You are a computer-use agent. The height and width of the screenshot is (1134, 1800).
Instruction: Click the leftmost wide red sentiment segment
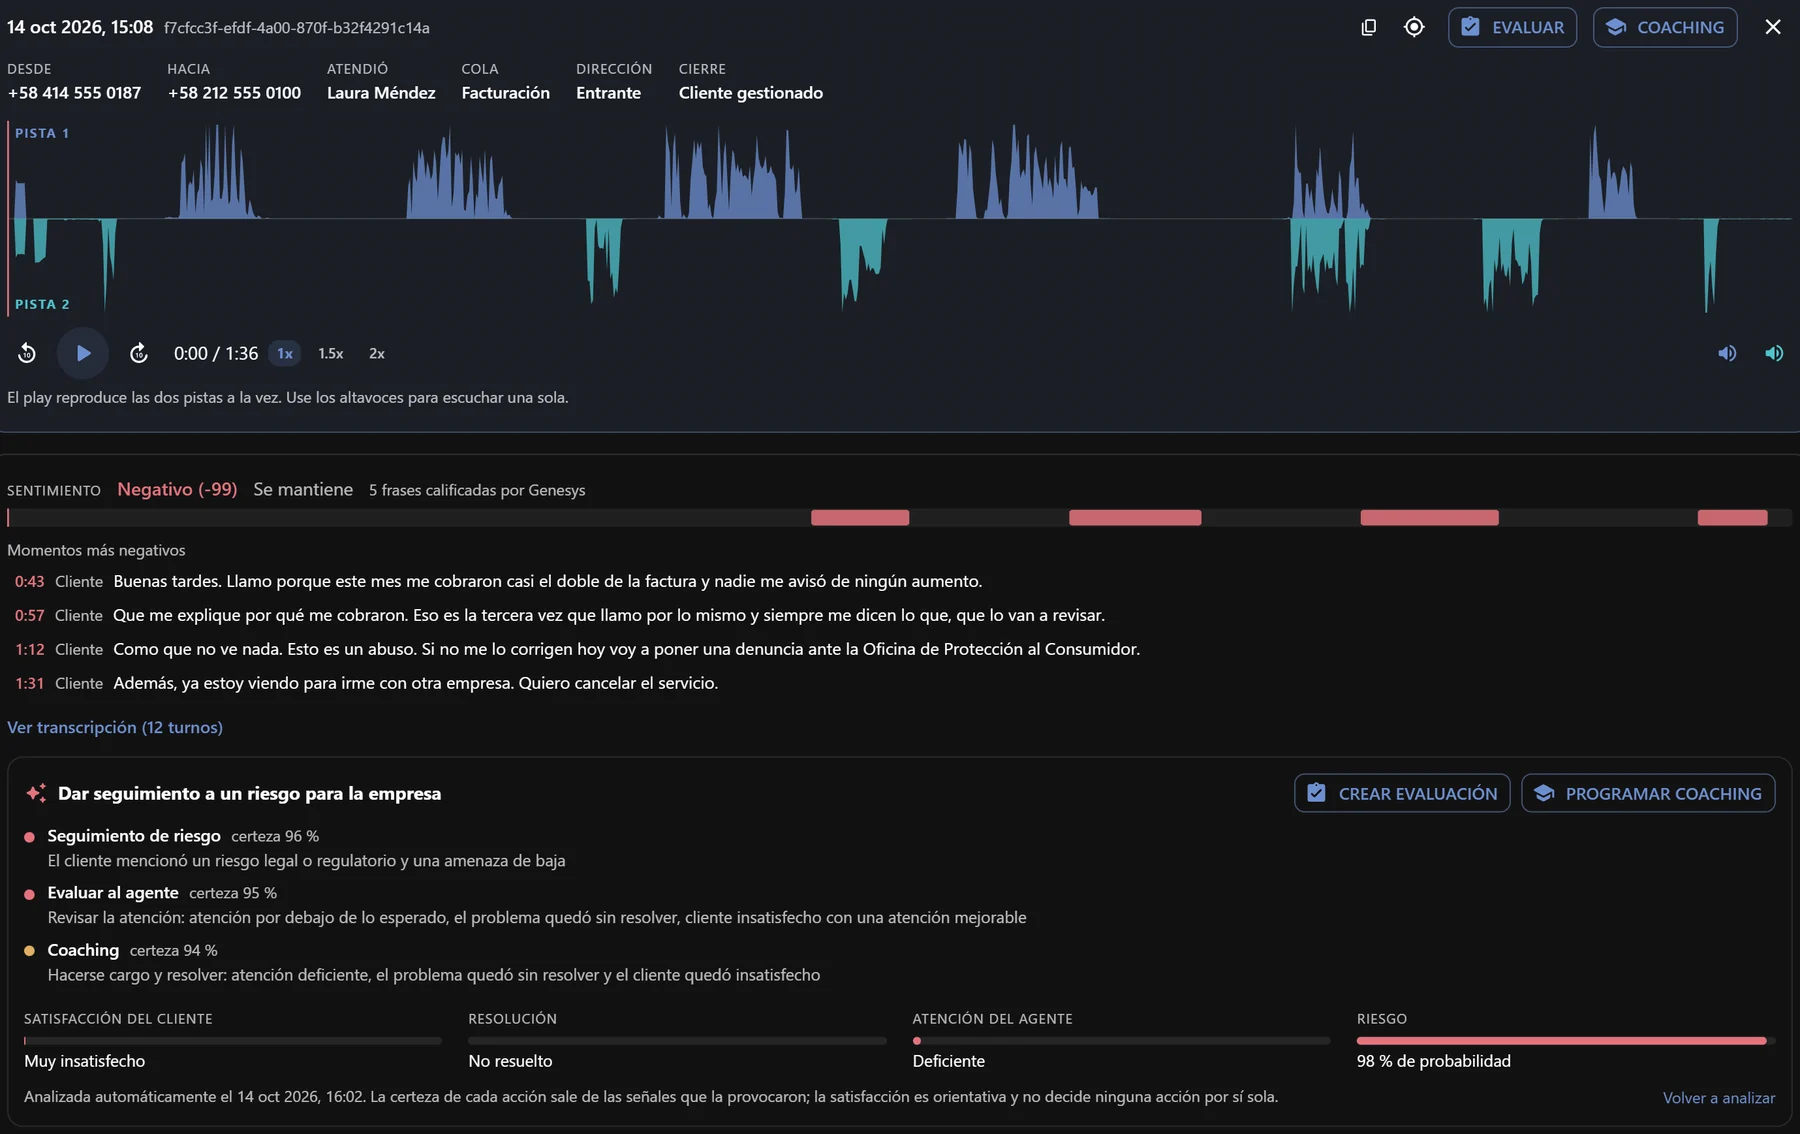click(x=860, y=517)
